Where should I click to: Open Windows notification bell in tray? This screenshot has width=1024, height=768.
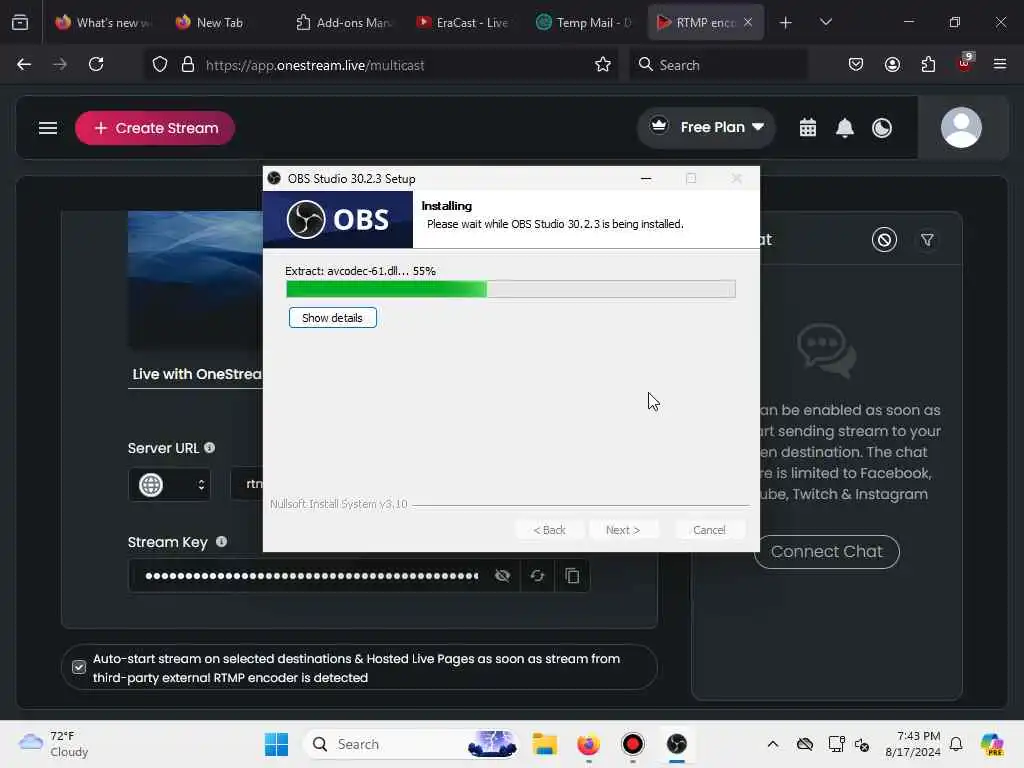[x=955, y=744]
